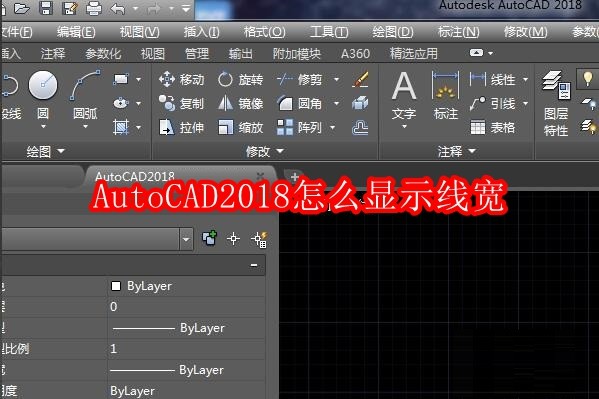
Task: Activate the Fillet (圆角) tool
Action: coord(300,103)
